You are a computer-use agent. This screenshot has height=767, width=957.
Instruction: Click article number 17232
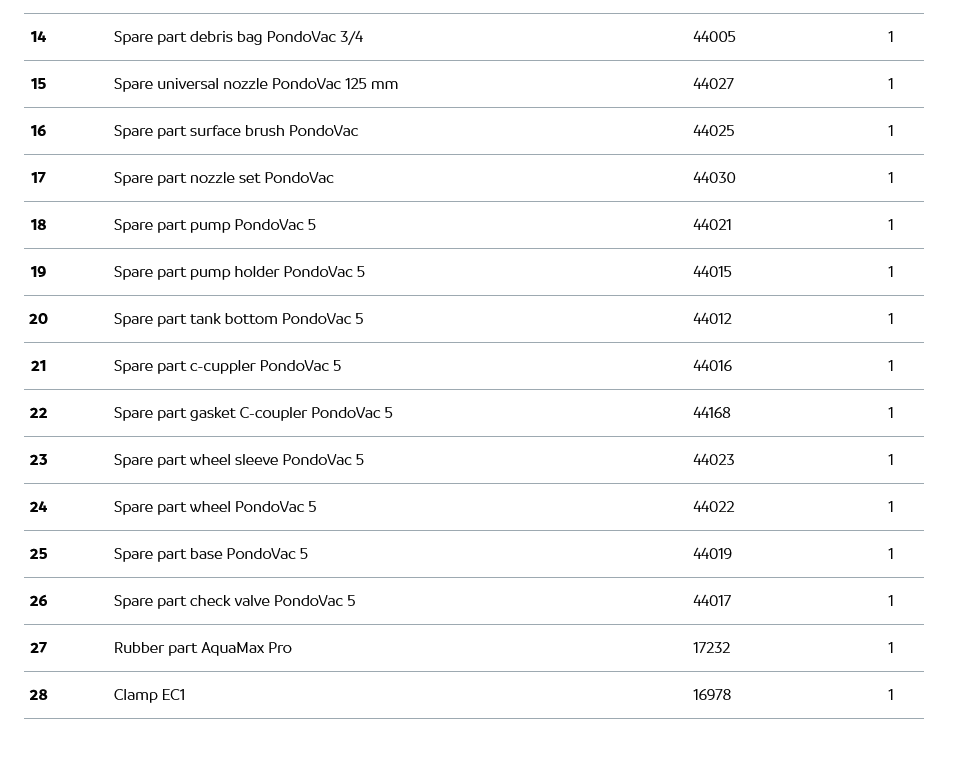(711, 648)
